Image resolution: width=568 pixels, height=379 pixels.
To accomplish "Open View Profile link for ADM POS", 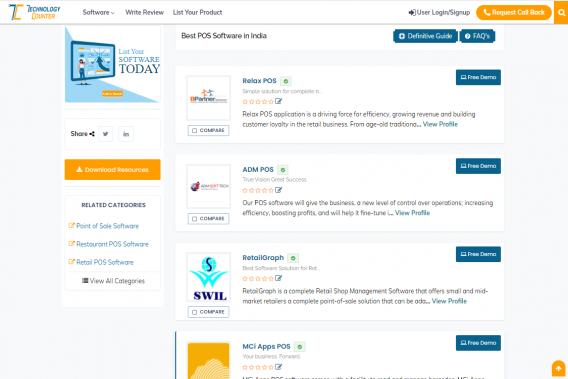I will click(x=412, y=213).
